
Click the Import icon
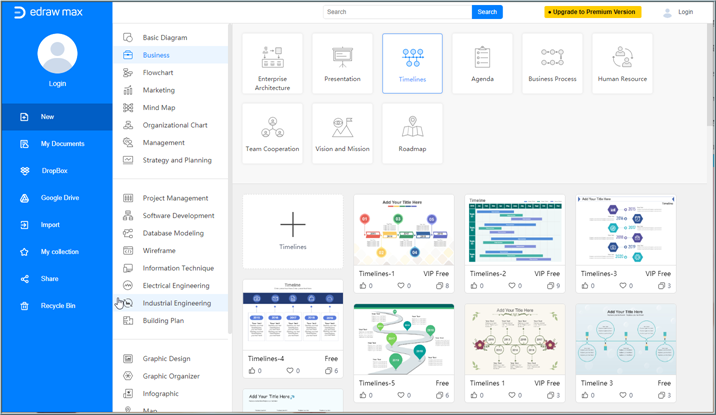(x=24, y=225)
